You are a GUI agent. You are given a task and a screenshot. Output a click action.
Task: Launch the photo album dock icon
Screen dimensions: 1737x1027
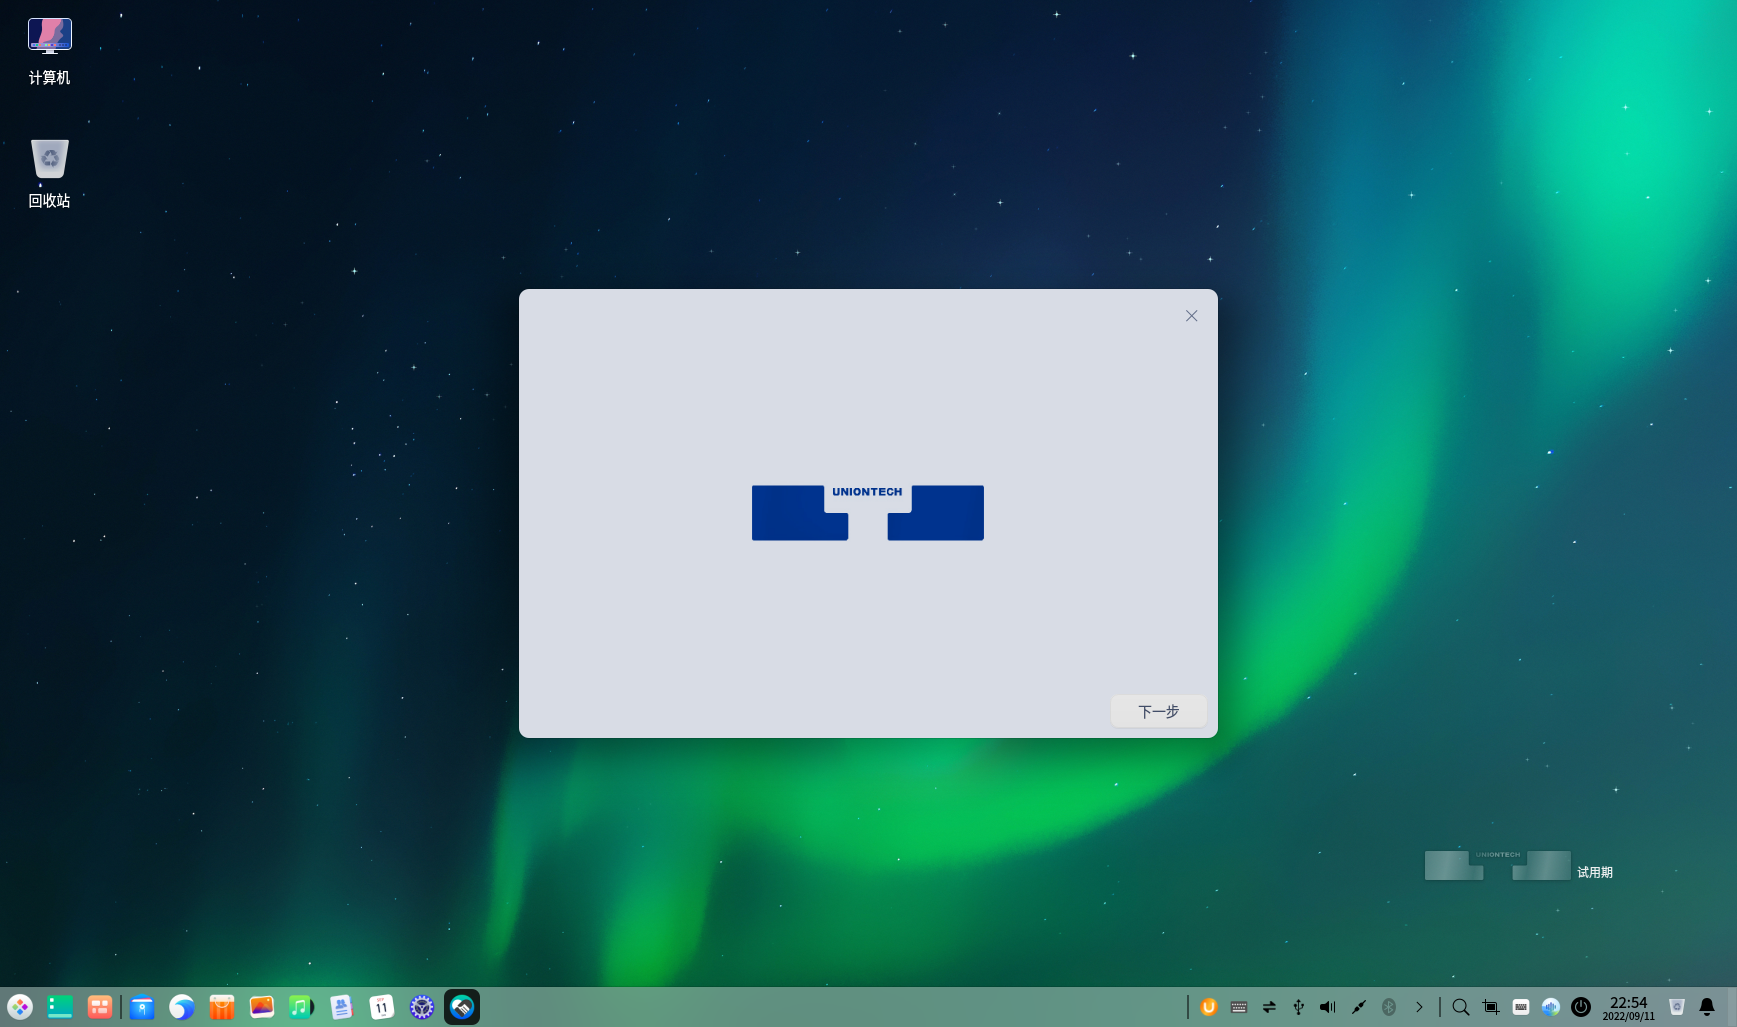point(262,1007)
